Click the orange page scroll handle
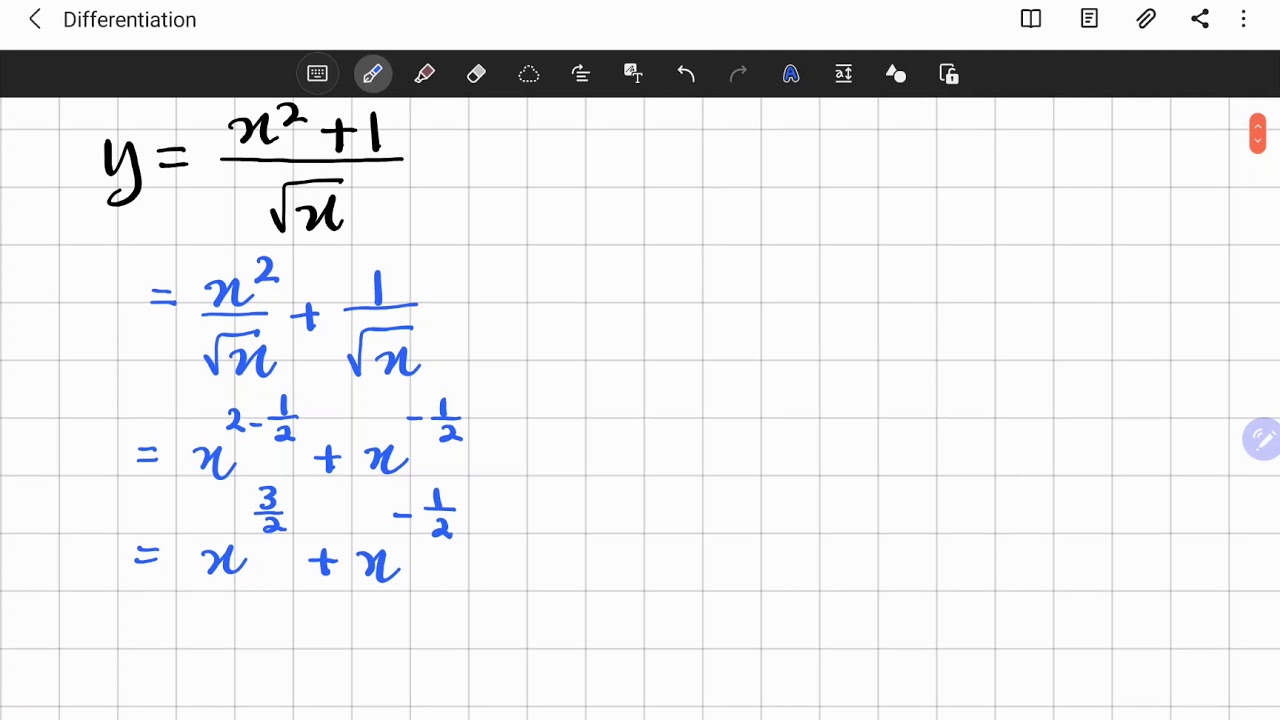This screenshot has height=720, width=1280. [1257, 134]
